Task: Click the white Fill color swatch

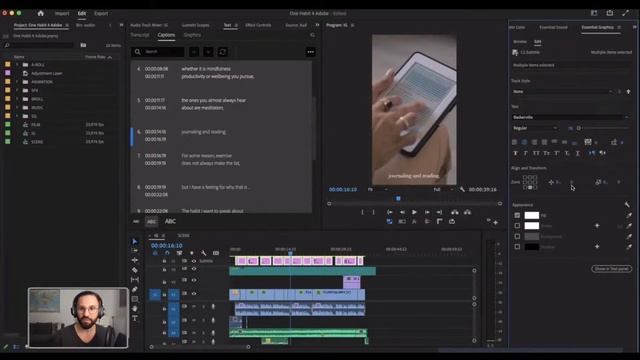Action: click(x=531, y=215)
